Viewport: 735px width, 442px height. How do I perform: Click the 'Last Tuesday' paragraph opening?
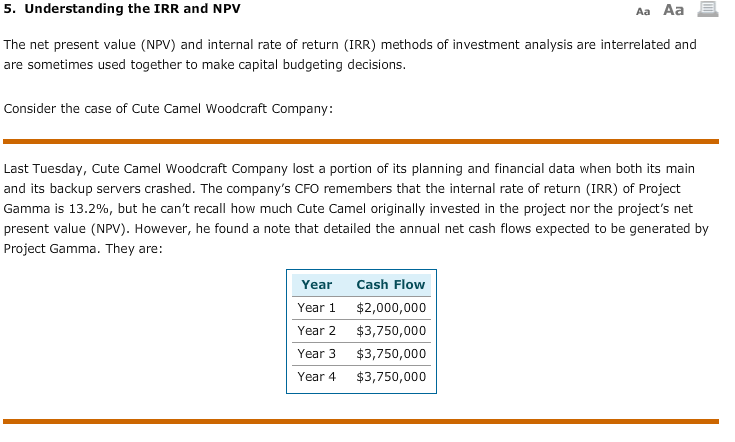pyautogui.click(x=44, y=169)
